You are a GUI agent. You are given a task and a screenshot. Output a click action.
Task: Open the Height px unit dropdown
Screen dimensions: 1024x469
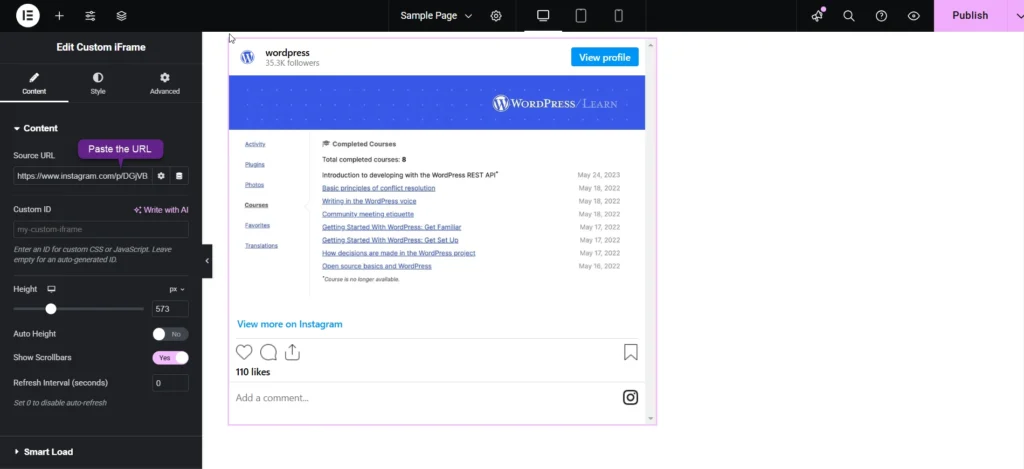[x=177, y=289]
